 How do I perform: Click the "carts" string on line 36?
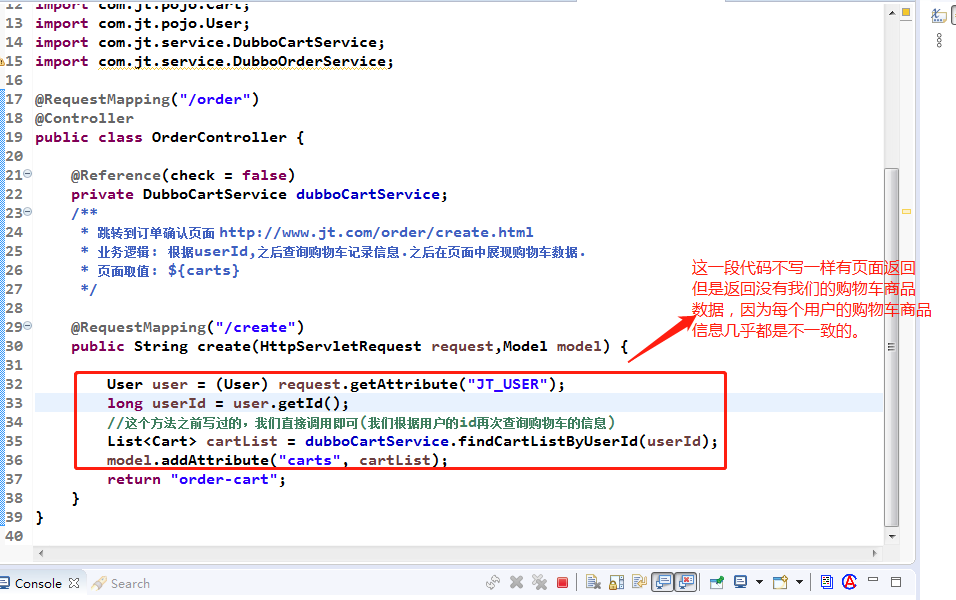click(x=309, y=460)
